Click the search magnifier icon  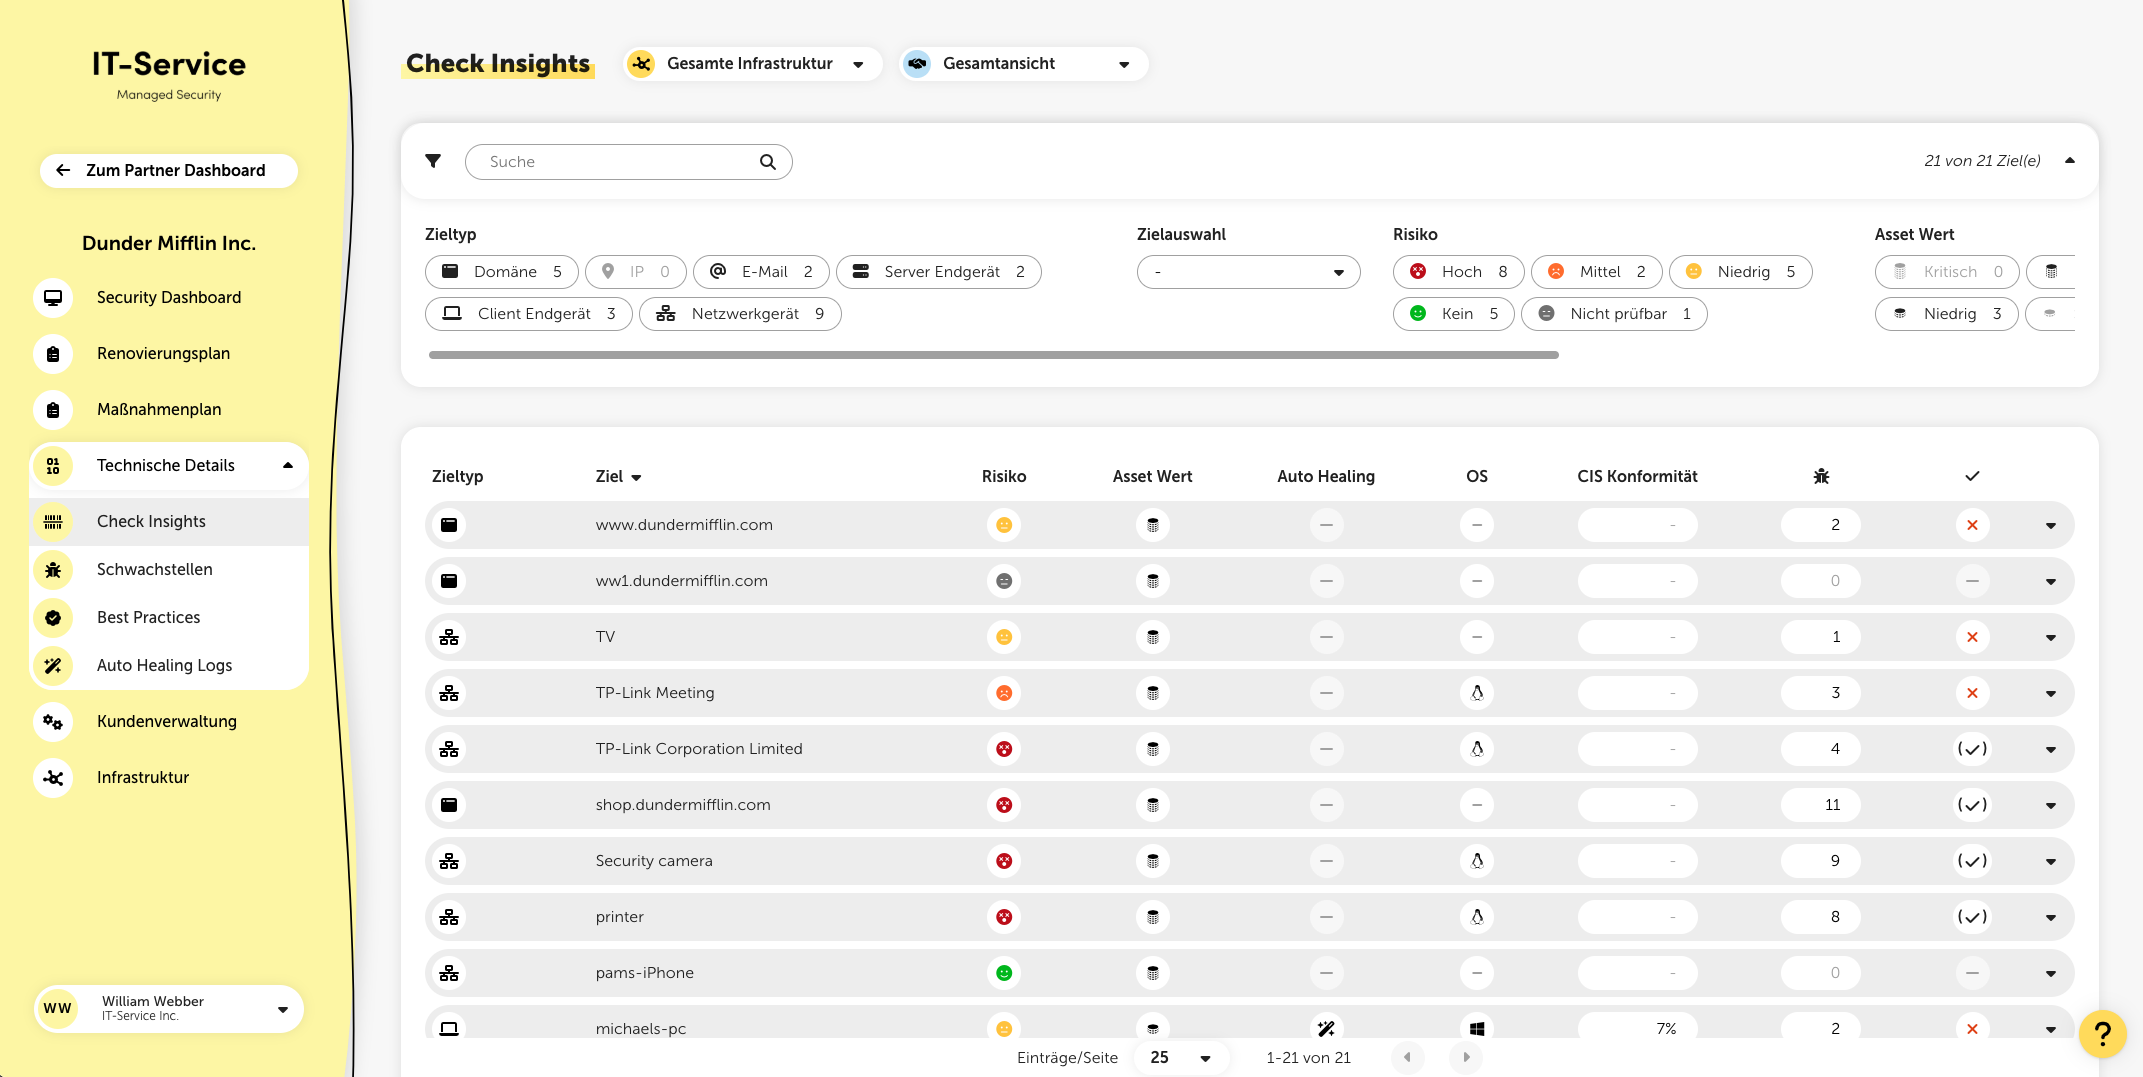coord(767,162)
